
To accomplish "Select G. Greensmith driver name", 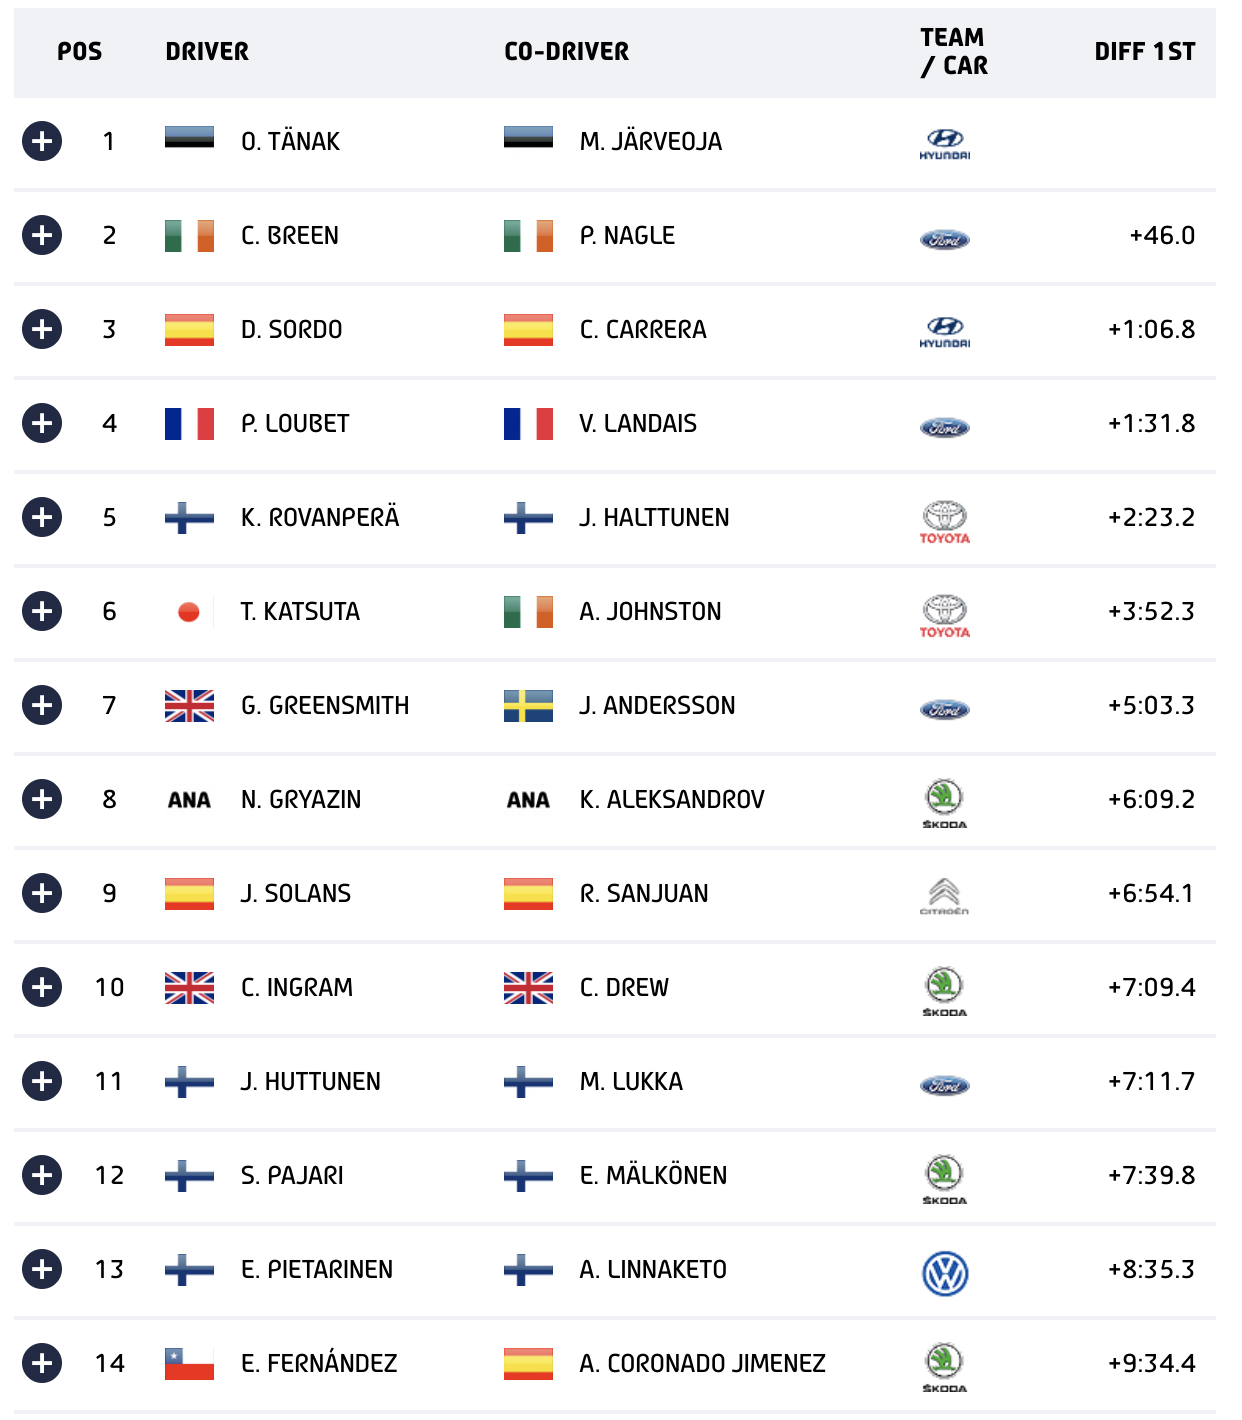I will (x=325, y=705).
